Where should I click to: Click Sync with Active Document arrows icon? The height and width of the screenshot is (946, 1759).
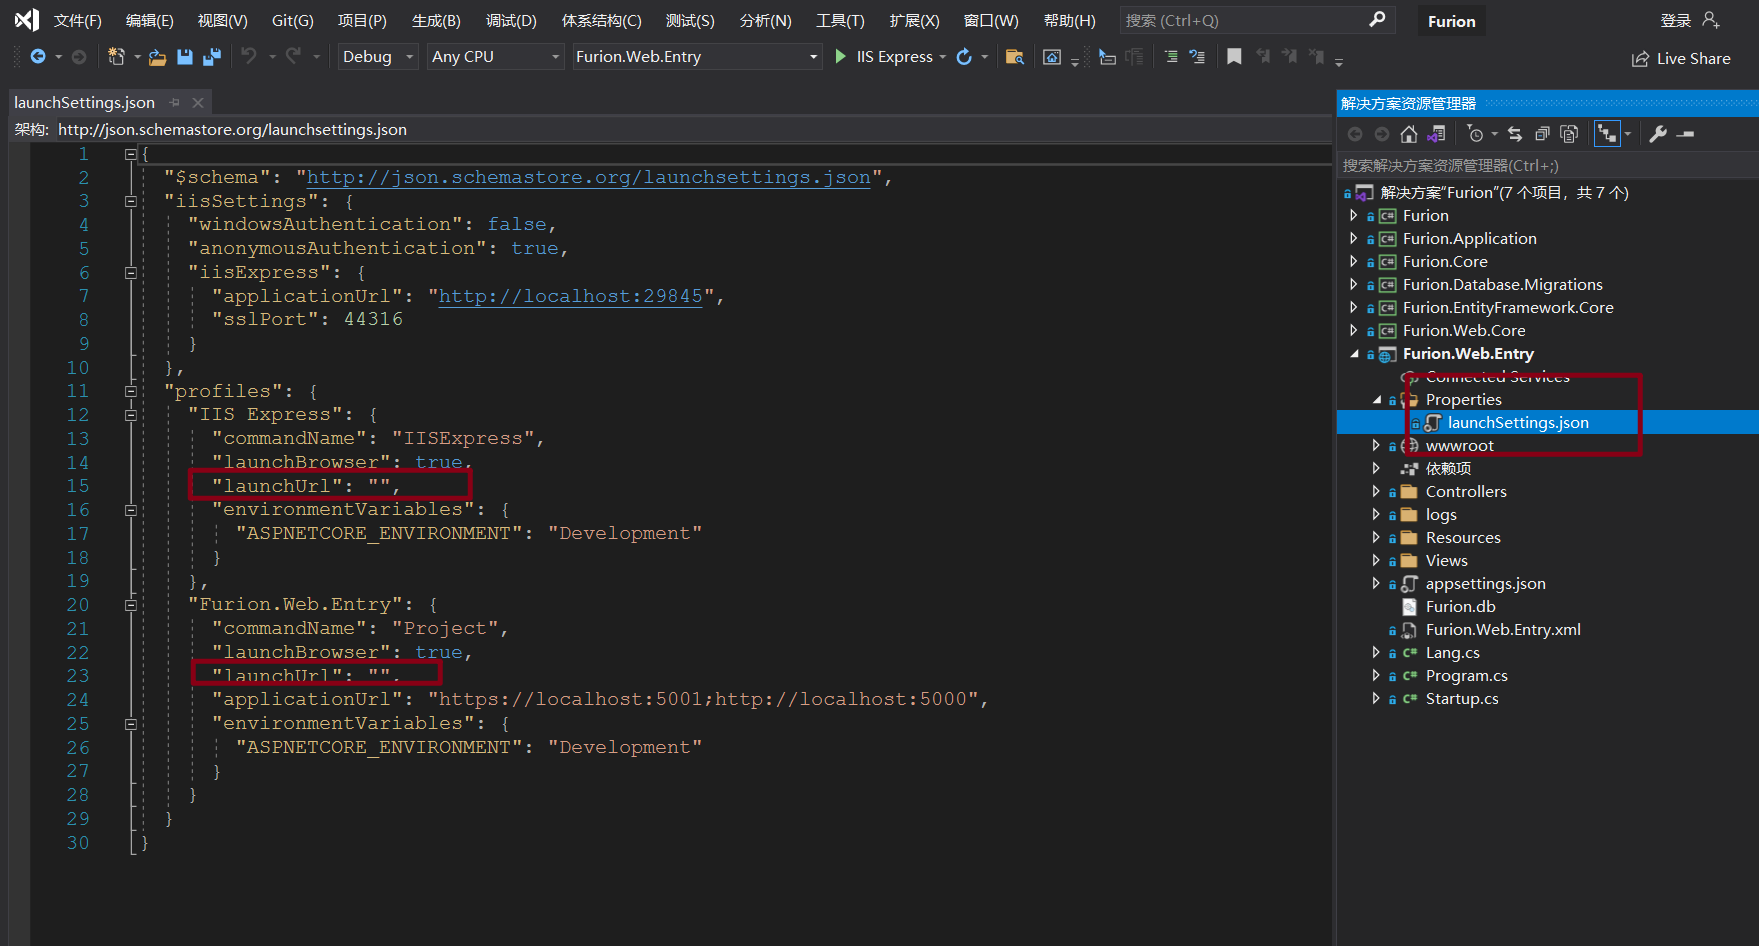1515,134
